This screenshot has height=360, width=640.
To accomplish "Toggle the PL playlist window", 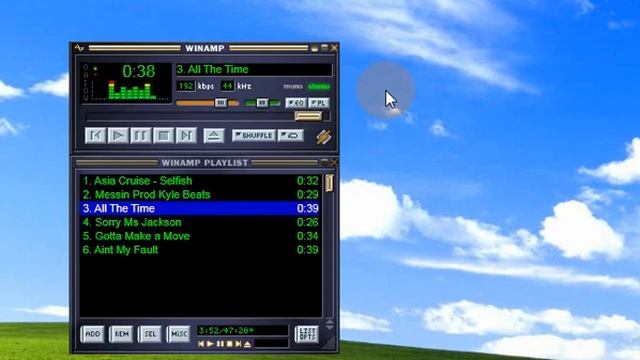I will pyautogui.click(x=319, y=103).
